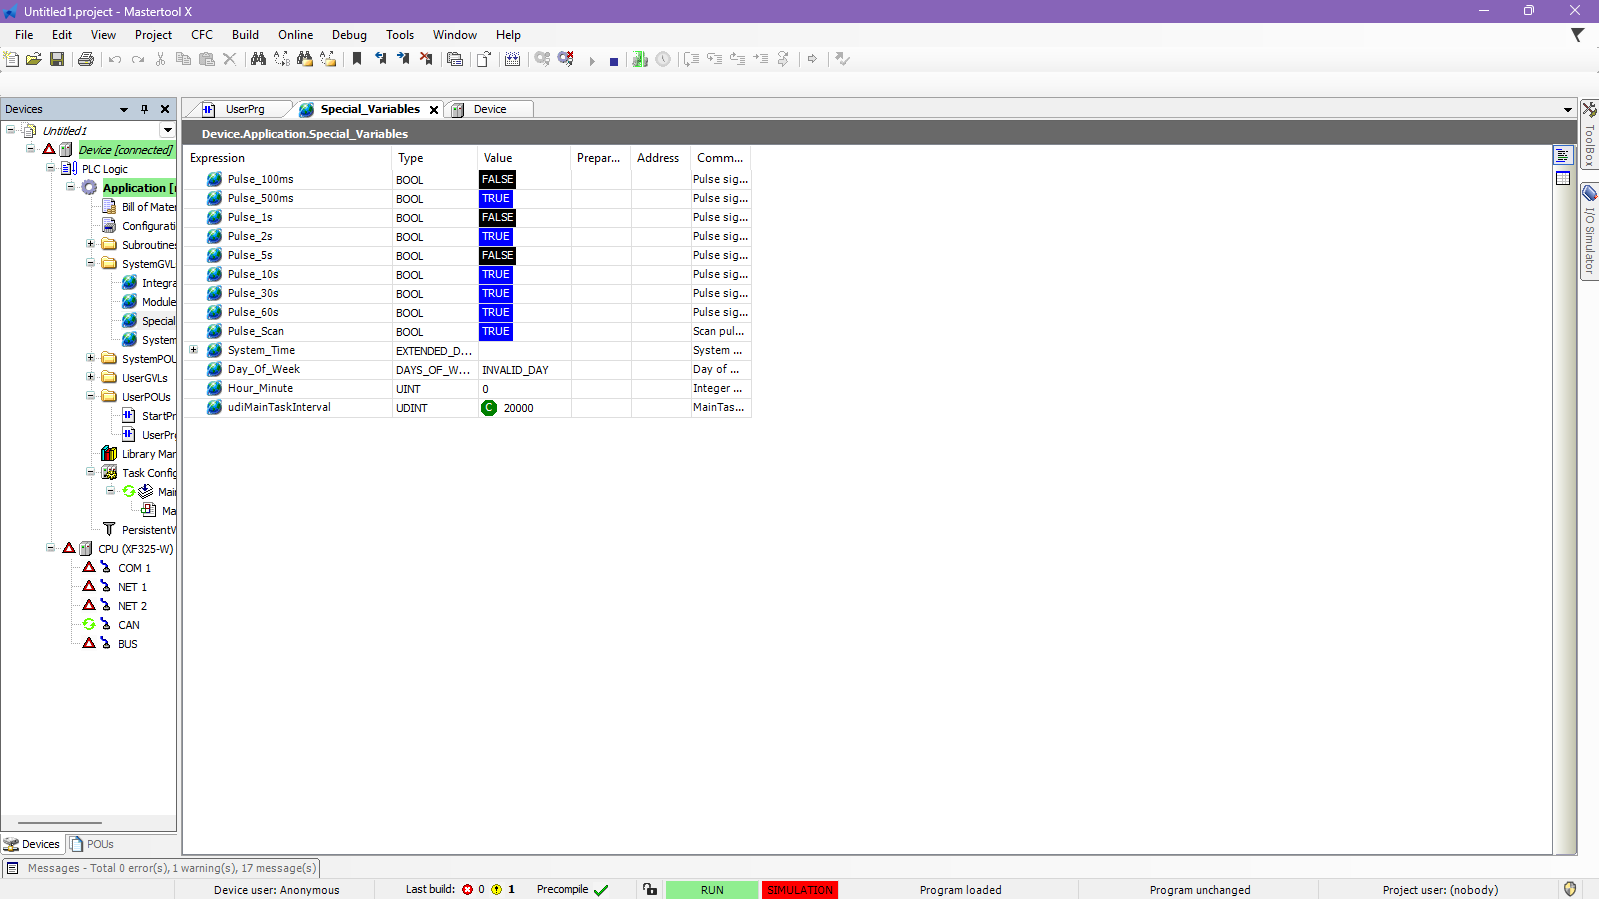Click the filter funnel icon at top right
Viewport: 1599px width, 899px height.
pyautogui.click(x=1577, y=35)
